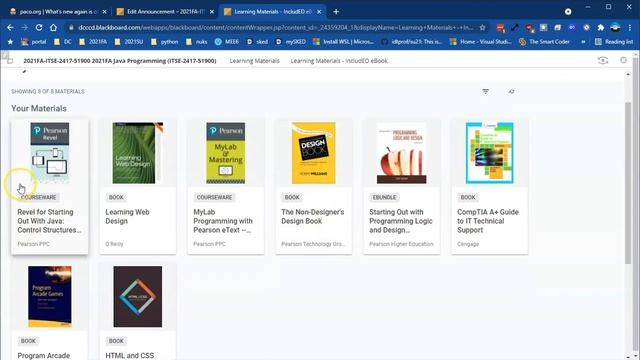Click the Pearson Higher Education publisher text
This screenshot has height=360, width=640.
pyautogui.click(x=401, y=244)
